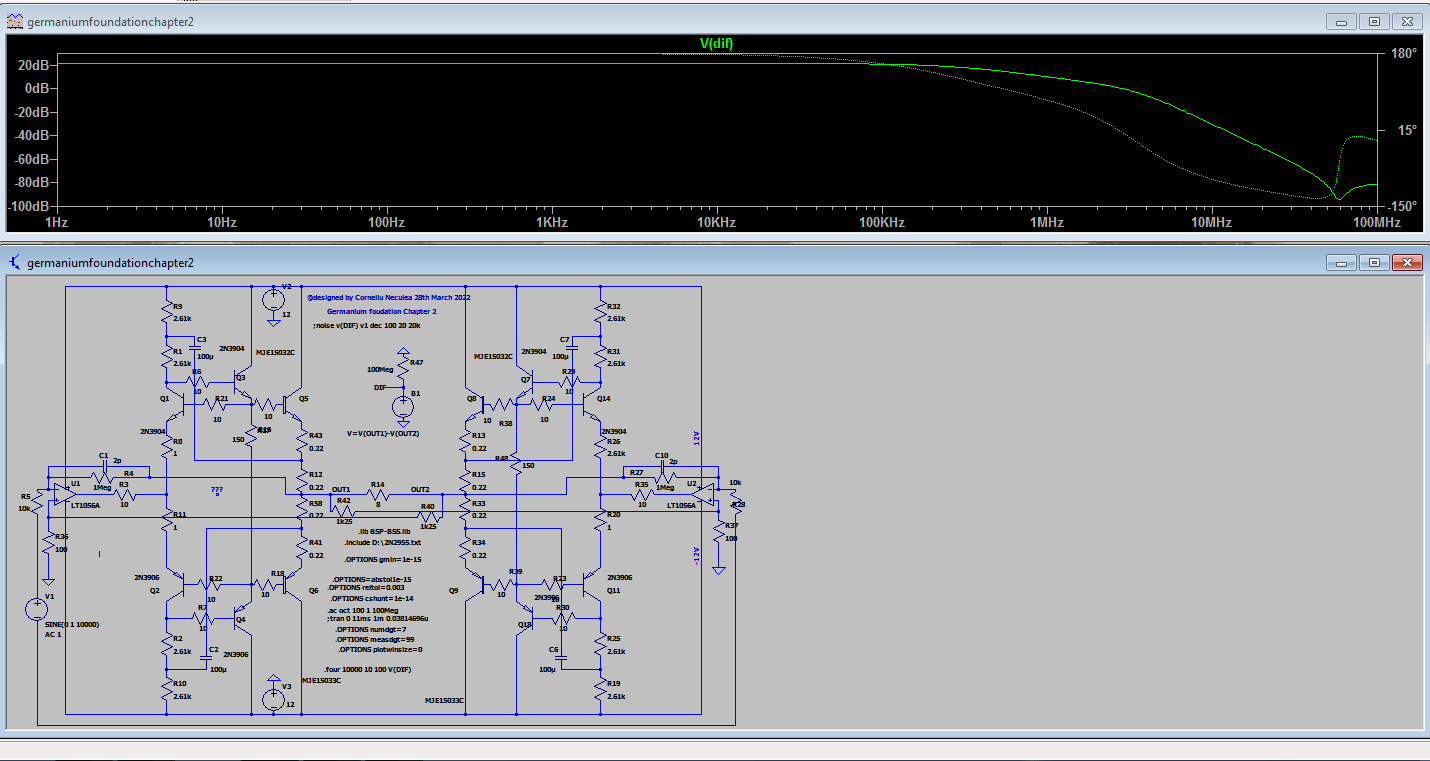
Task: Click the ;noise v(DIF) v1 comment line
Action: point(366,325)
